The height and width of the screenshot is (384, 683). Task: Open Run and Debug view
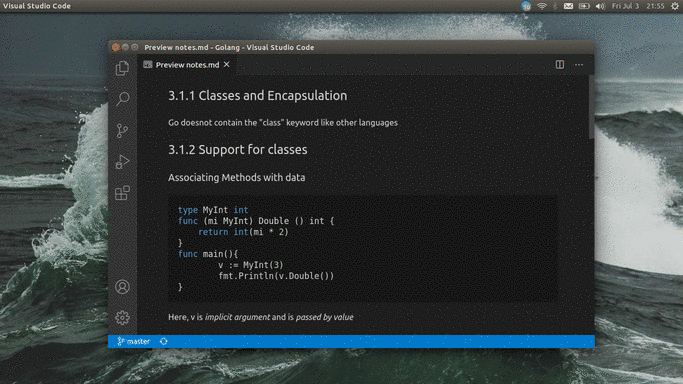[122, 162]
